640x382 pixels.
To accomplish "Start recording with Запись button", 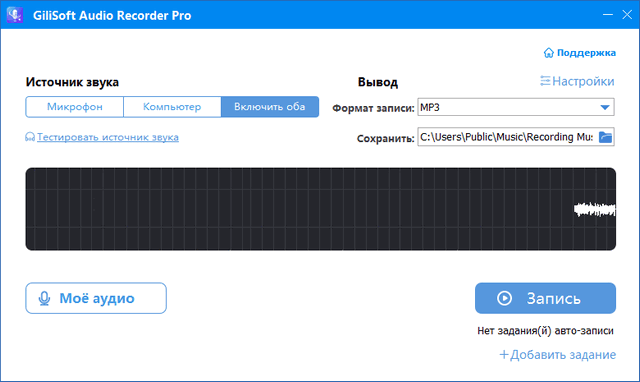I will click(x=545, y=298).
